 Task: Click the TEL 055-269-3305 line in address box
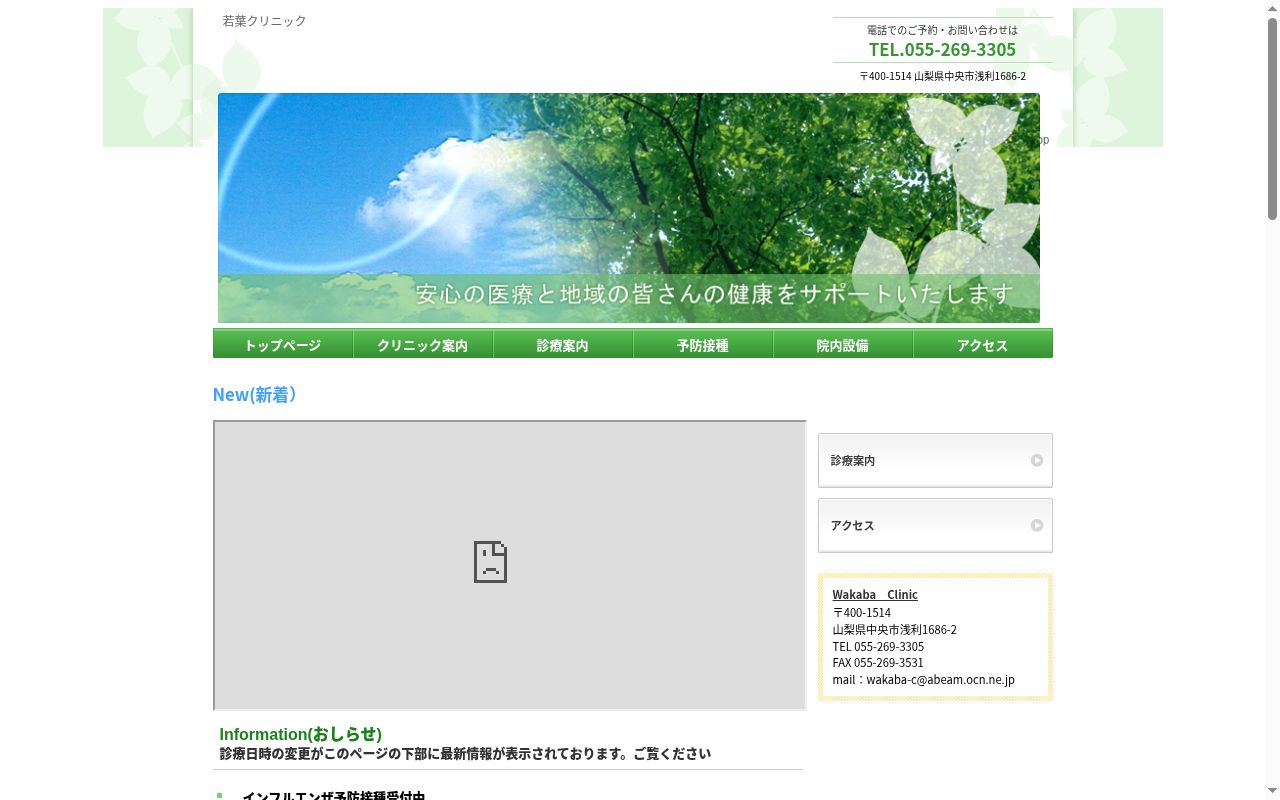tap(878, 646)
